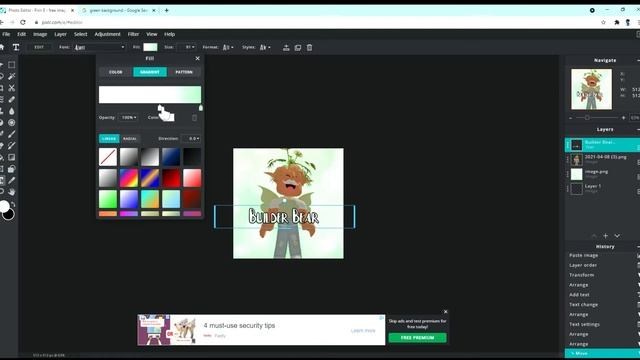Open the text Size dropdown
The width and height of the screenshot is (640, 360).
pos(187,47)
